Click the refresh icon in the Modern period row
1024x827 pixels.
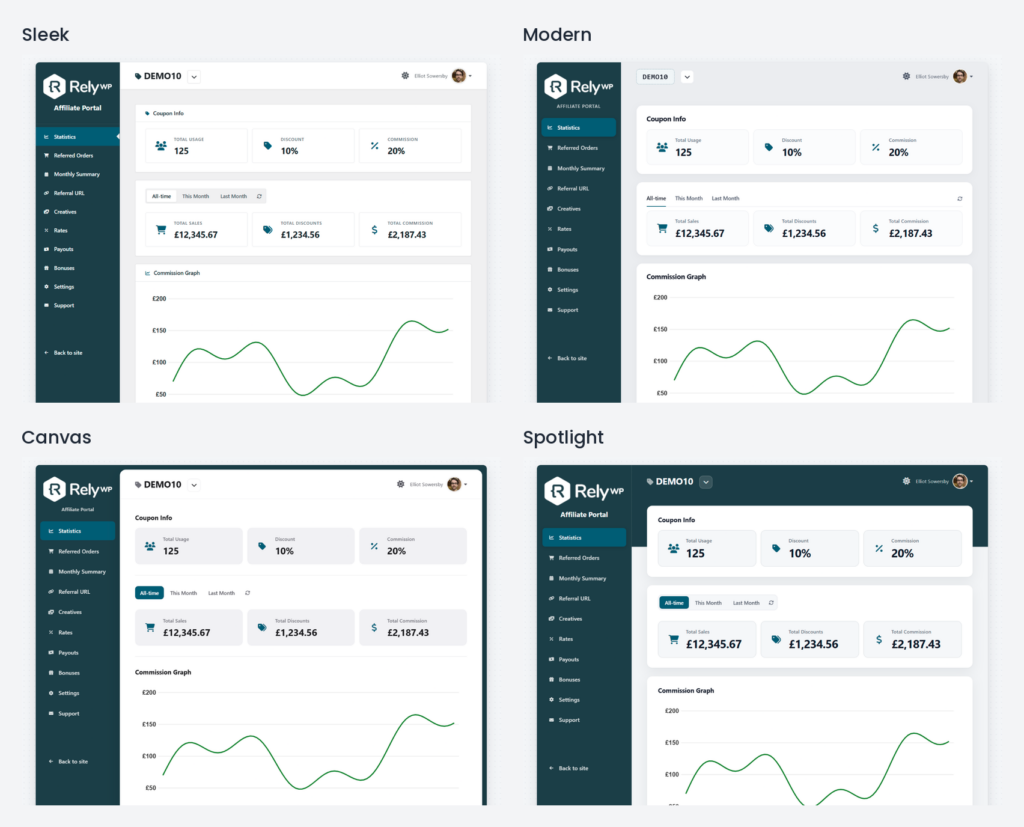pyautogui.click(x=959, y=199)
